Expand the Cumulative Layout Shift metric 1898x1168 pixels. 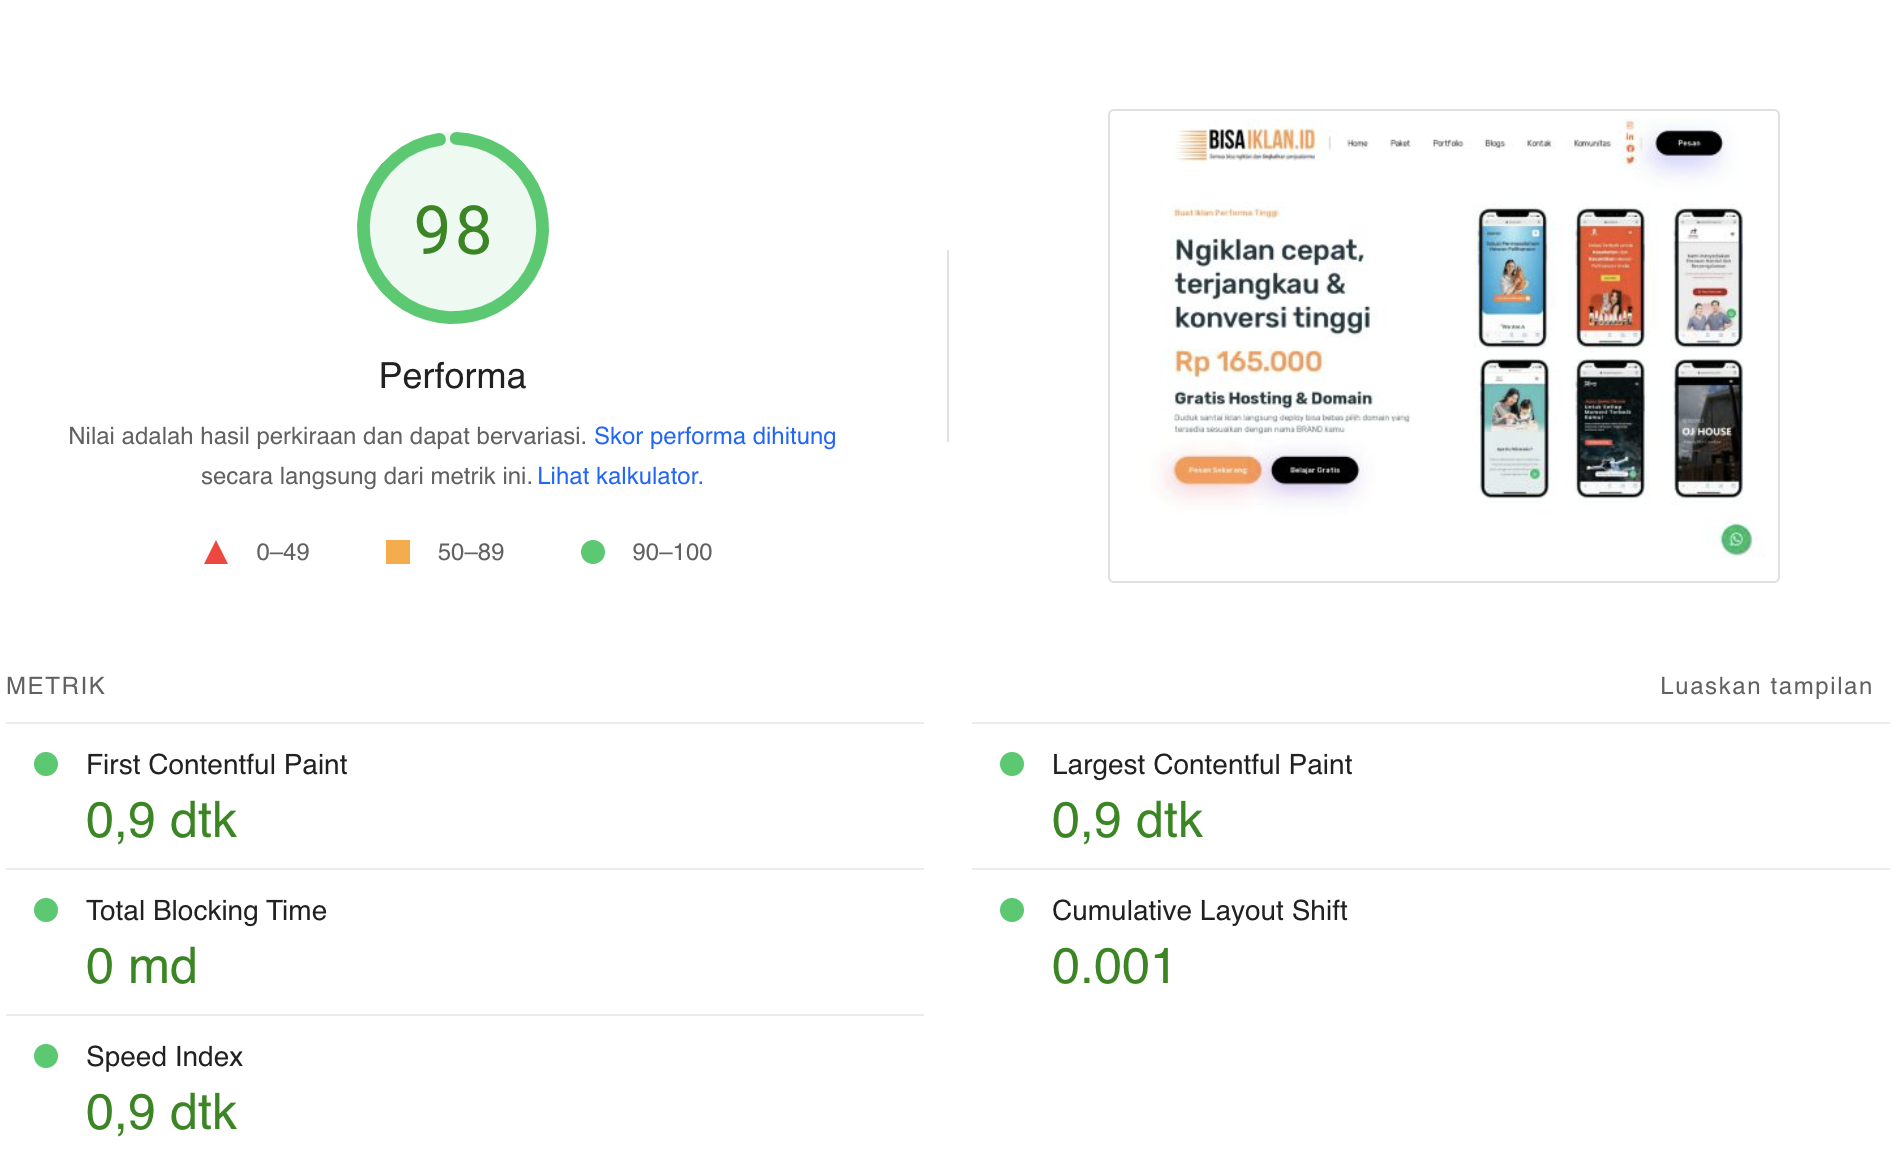click(x=1199, y=910)
